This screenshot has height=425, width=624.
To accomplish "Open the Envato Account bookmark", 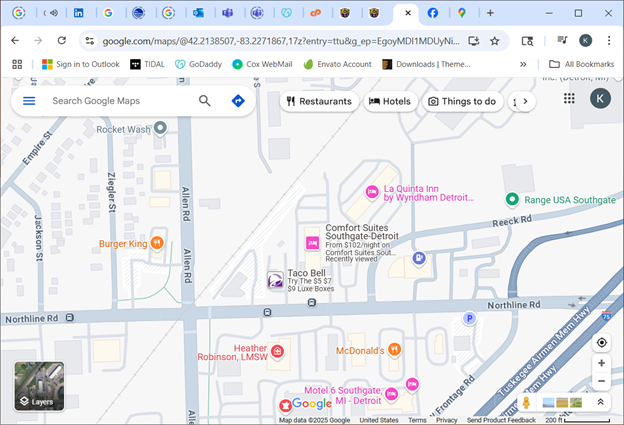I will pos(337,64).
